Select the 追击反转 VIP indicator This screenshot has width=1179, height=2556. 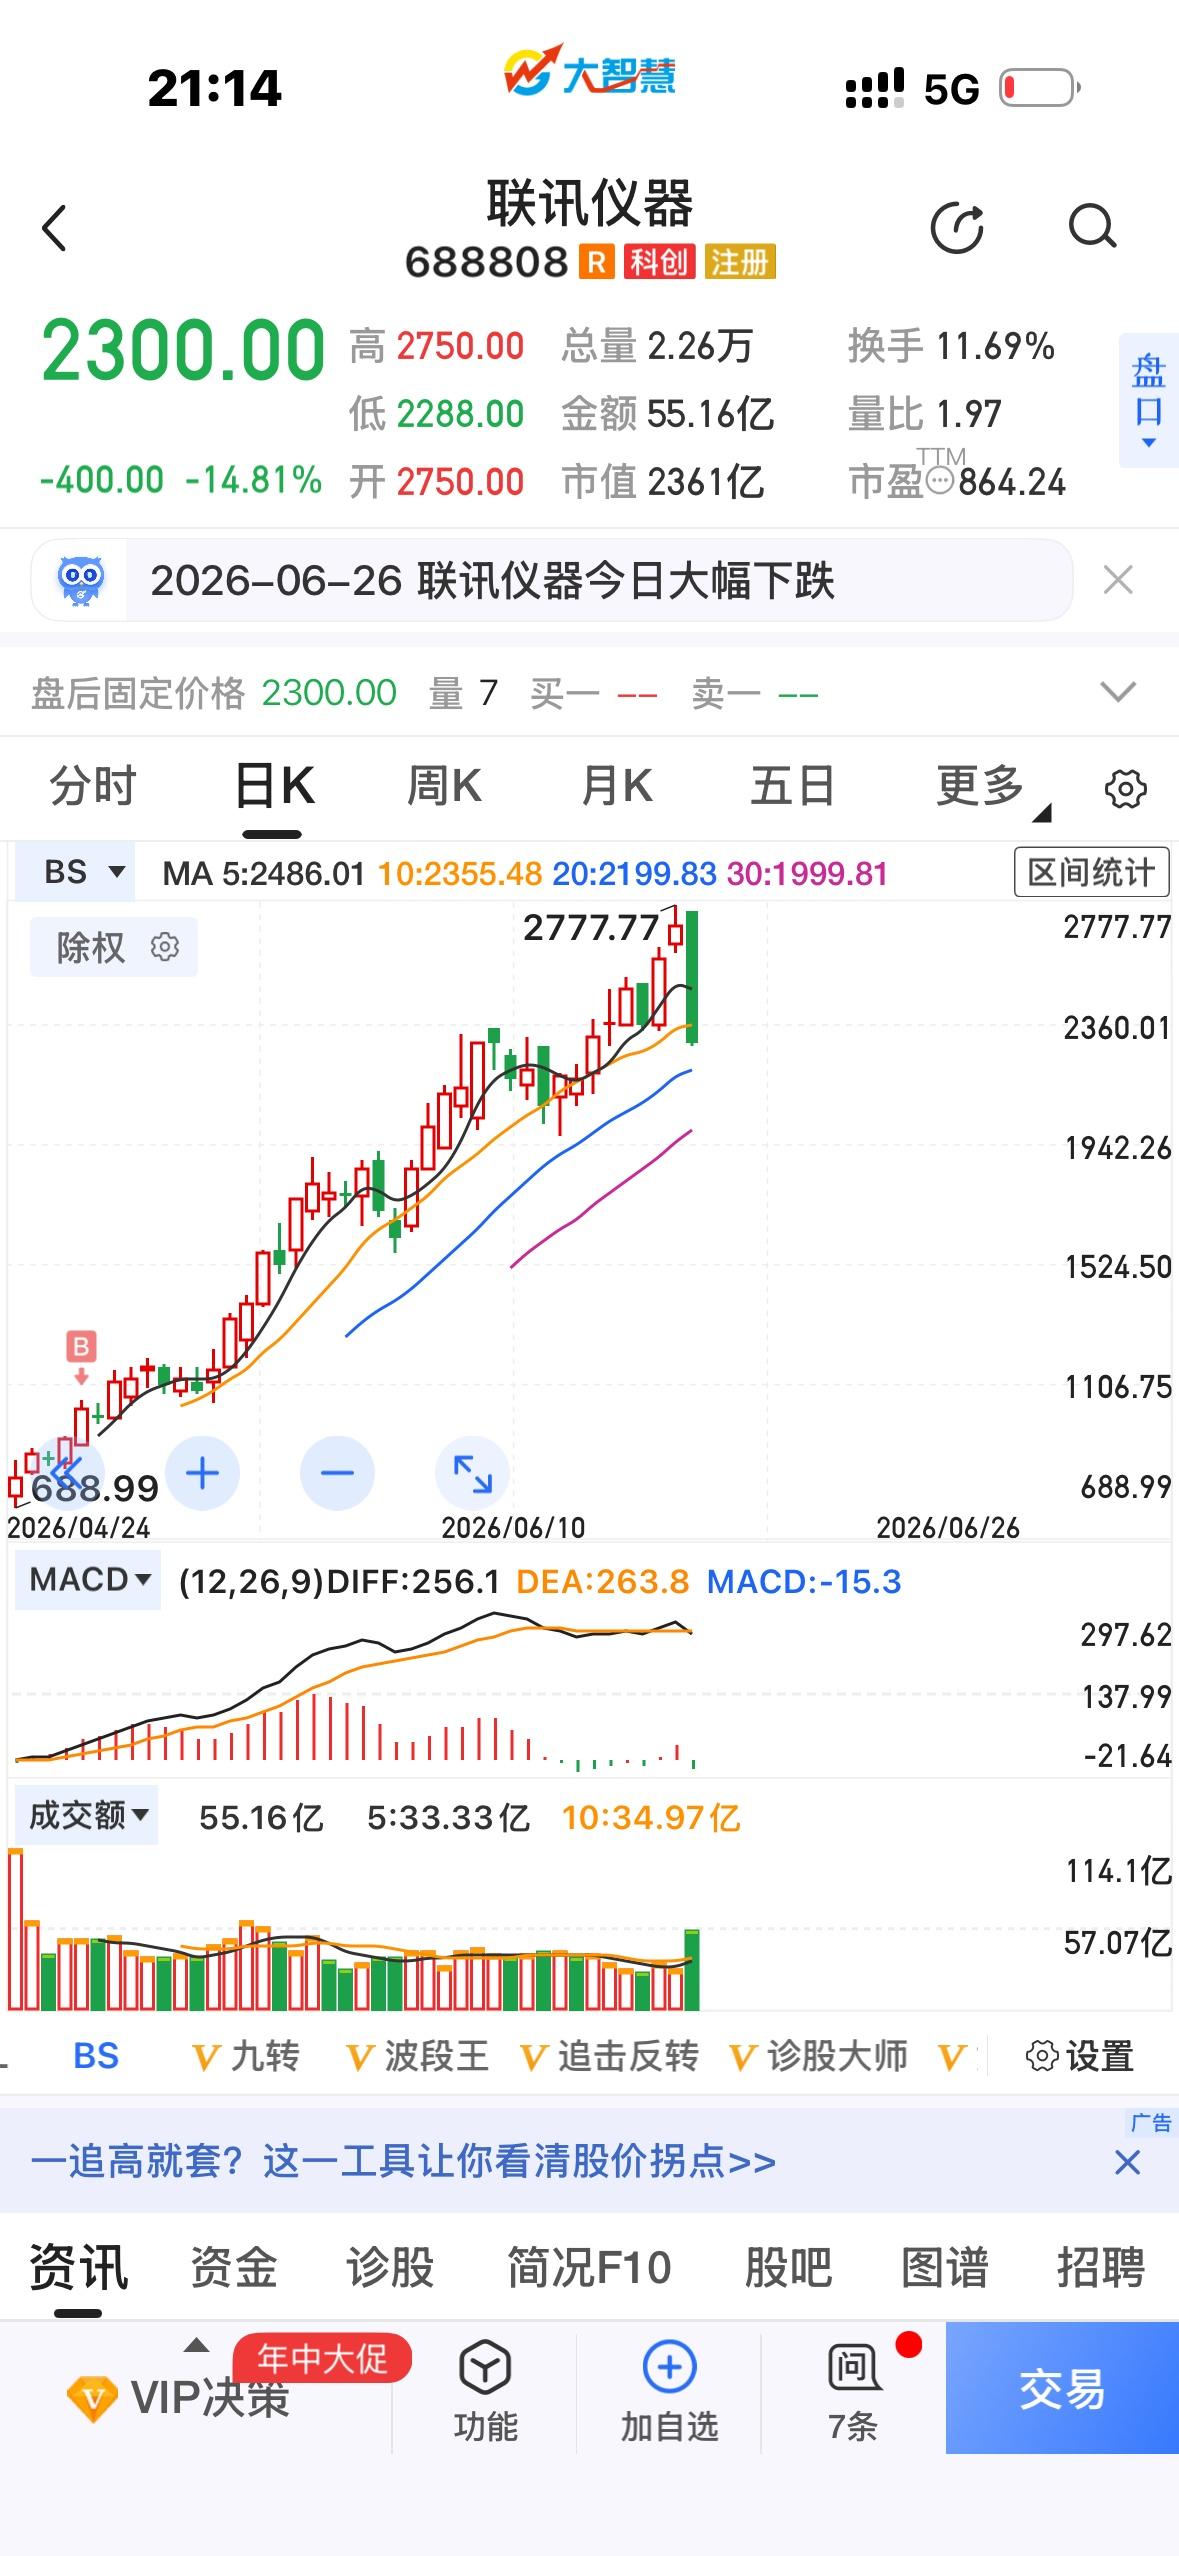(610, 2056)
